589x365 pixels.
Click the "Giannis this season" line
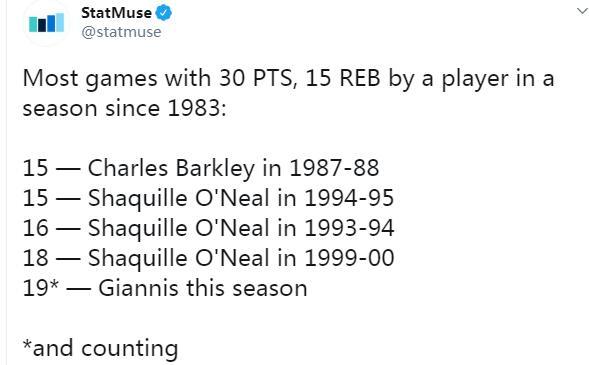tap(165, 288)
